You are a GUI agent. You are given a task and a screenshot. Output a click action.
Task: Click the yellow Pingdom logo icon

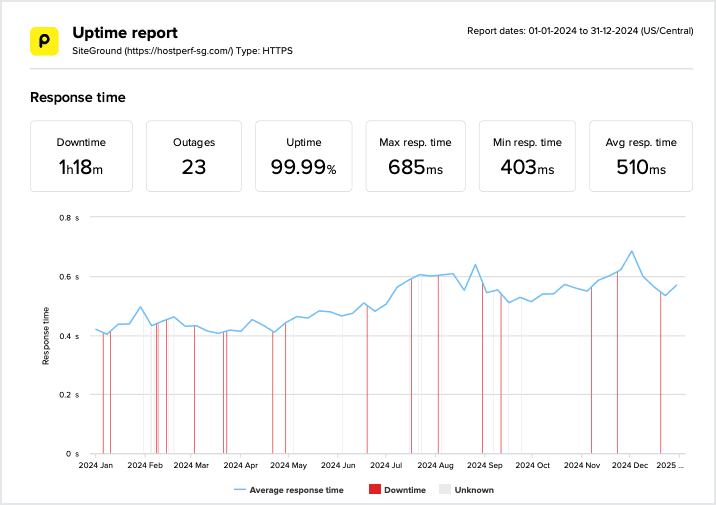(44, 41)
